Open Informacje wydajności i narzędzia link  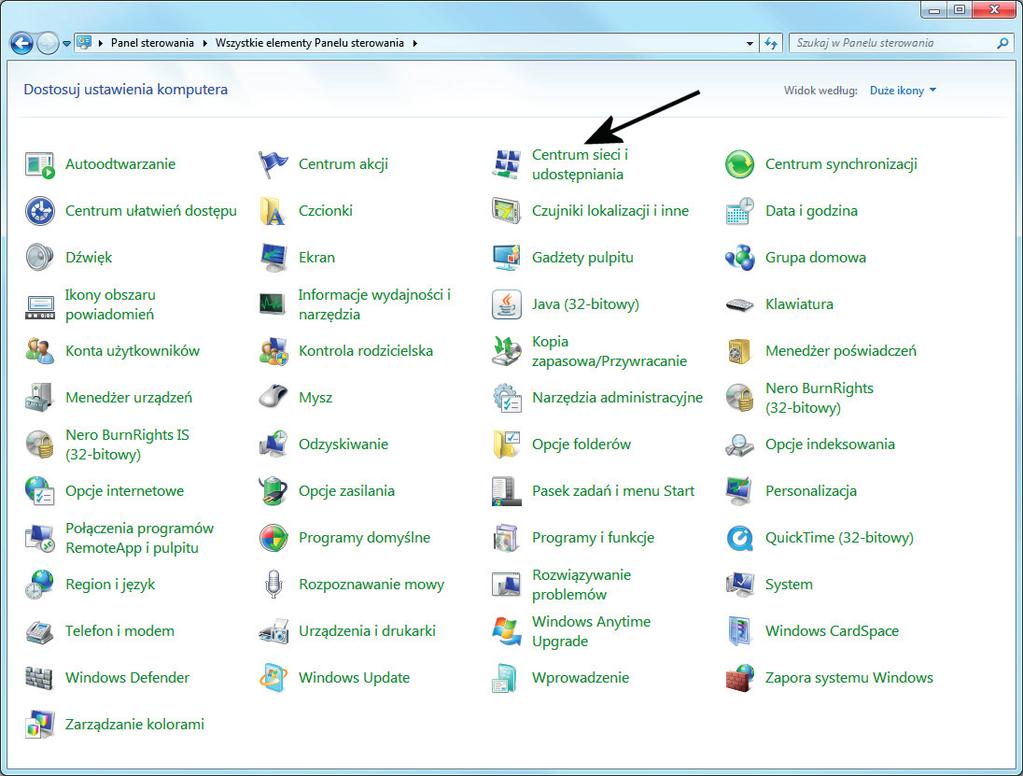point(374,305)
